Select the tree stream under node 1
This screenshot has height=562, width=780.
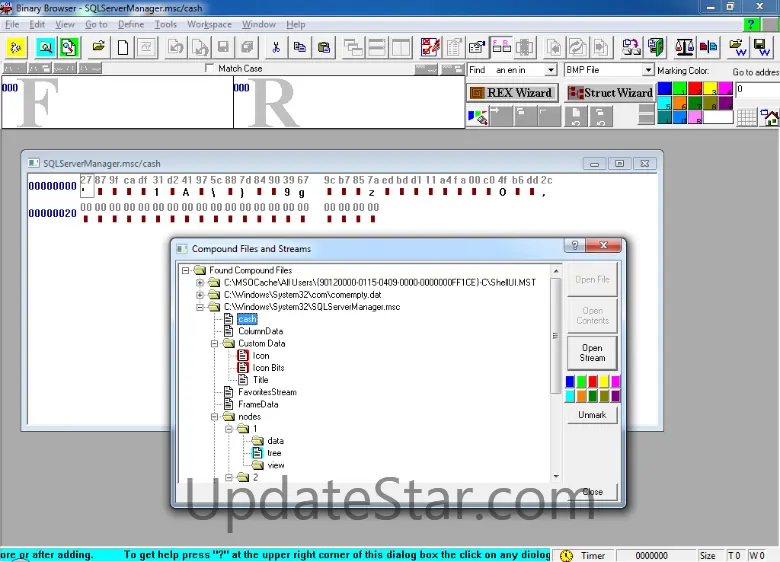tap(274, 454)
